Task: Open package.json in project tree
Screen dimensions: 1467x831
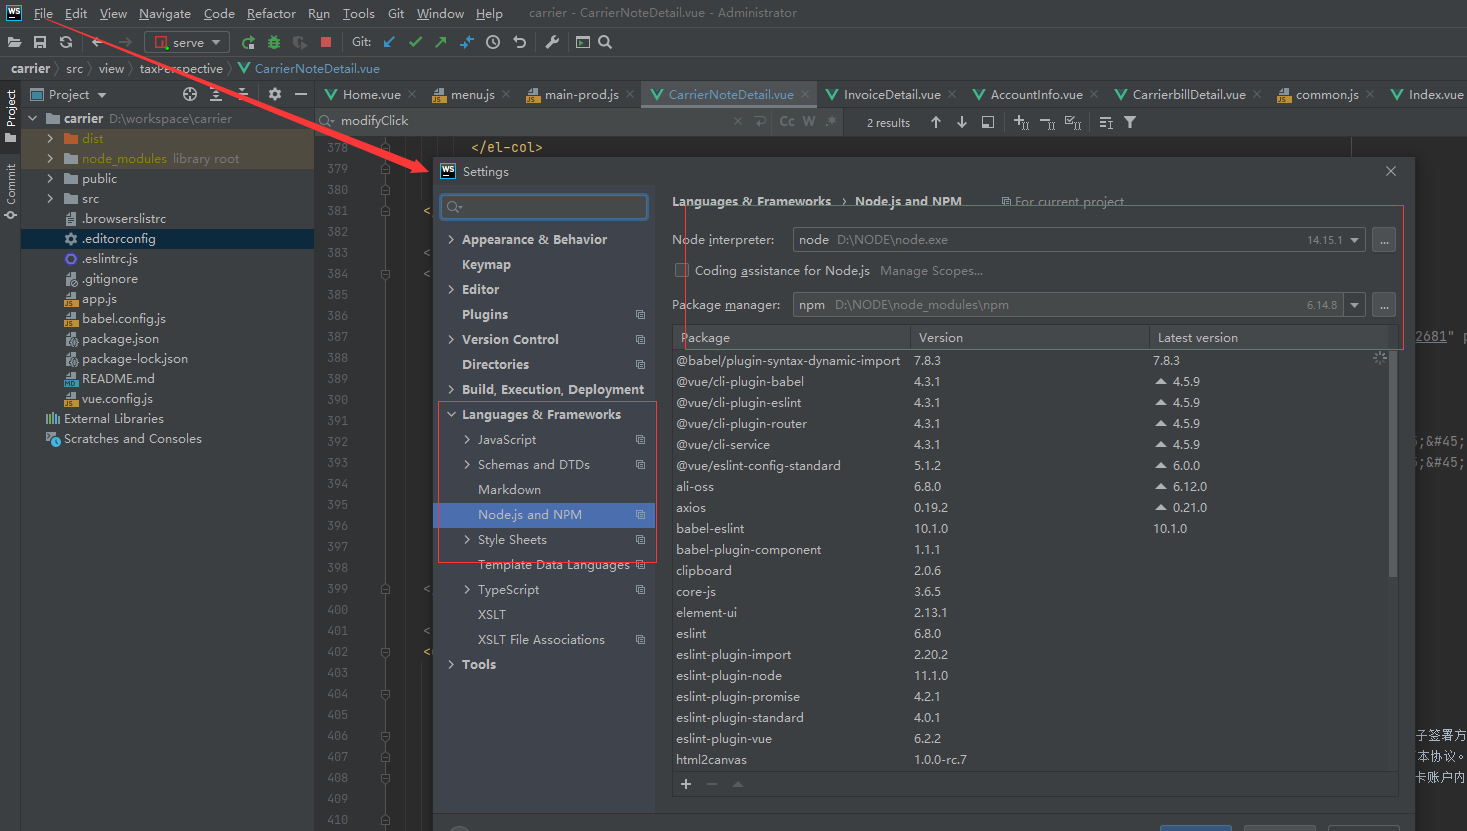Action: pos(120,339)
